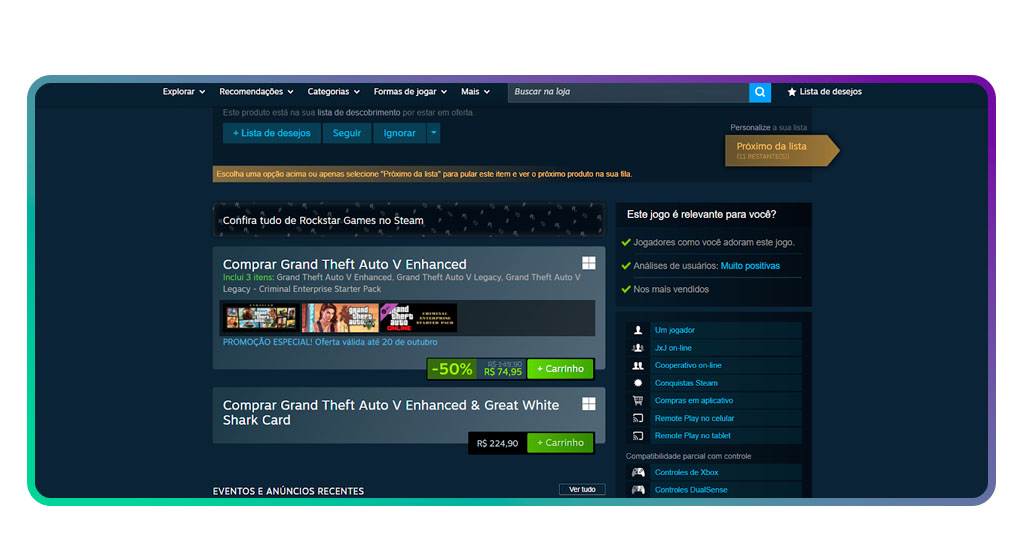The height and width of the screenshot is (536, 1024).
Task: Click the Buscar na loja search field
Action: pyautogui.click(x=628, y=92)
